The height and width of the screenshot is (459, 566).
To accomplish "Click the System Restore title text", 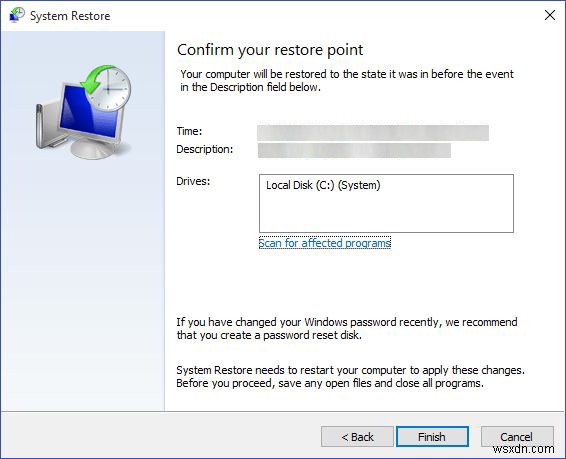I will point(70,16).
